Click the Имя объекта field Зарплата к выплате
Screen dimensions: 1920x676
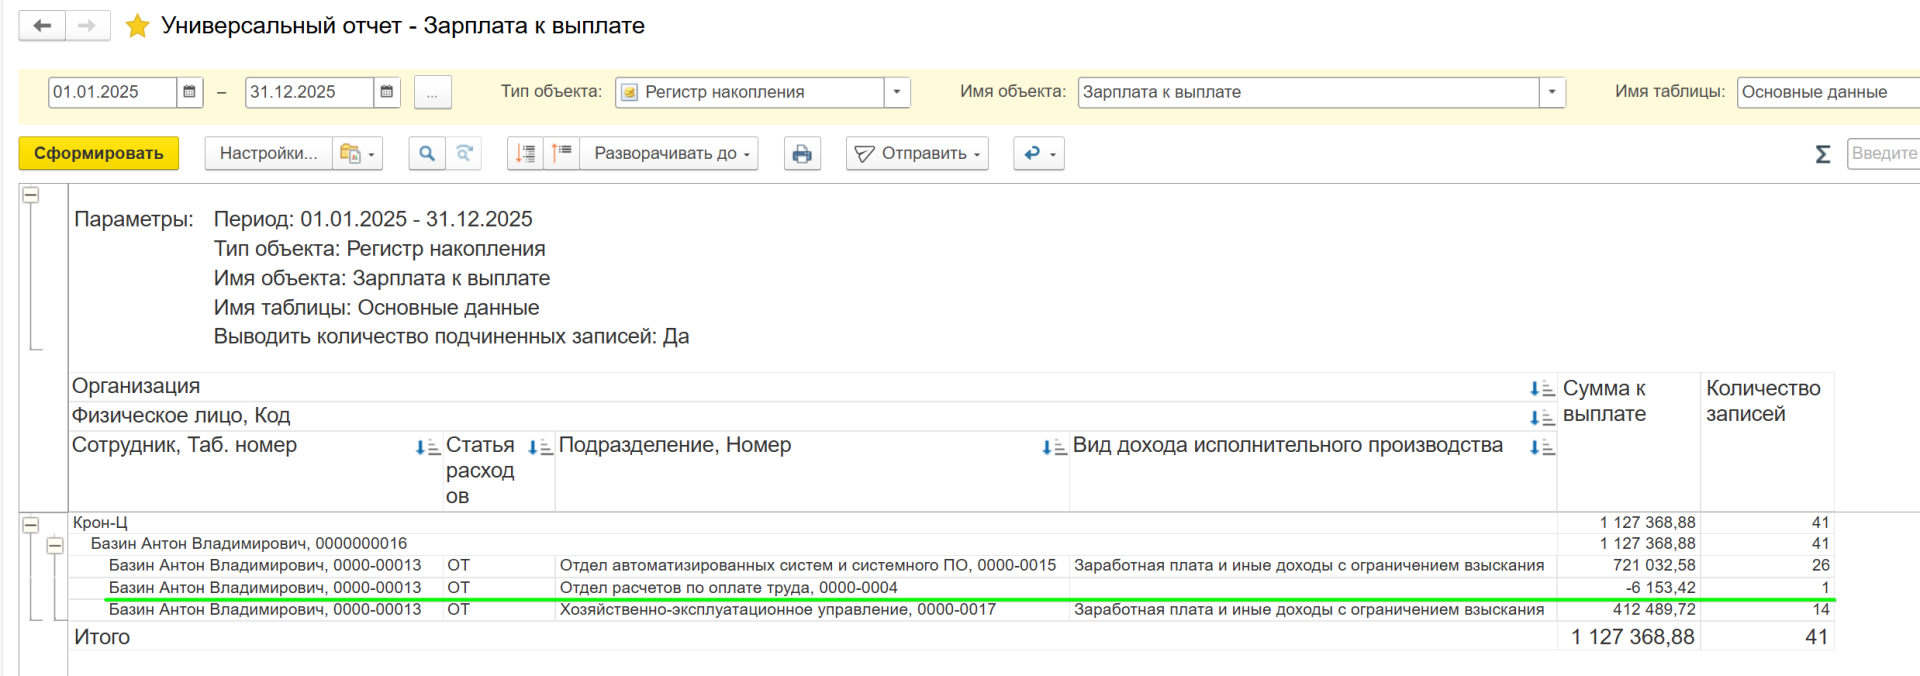[x=1308, y=92]
